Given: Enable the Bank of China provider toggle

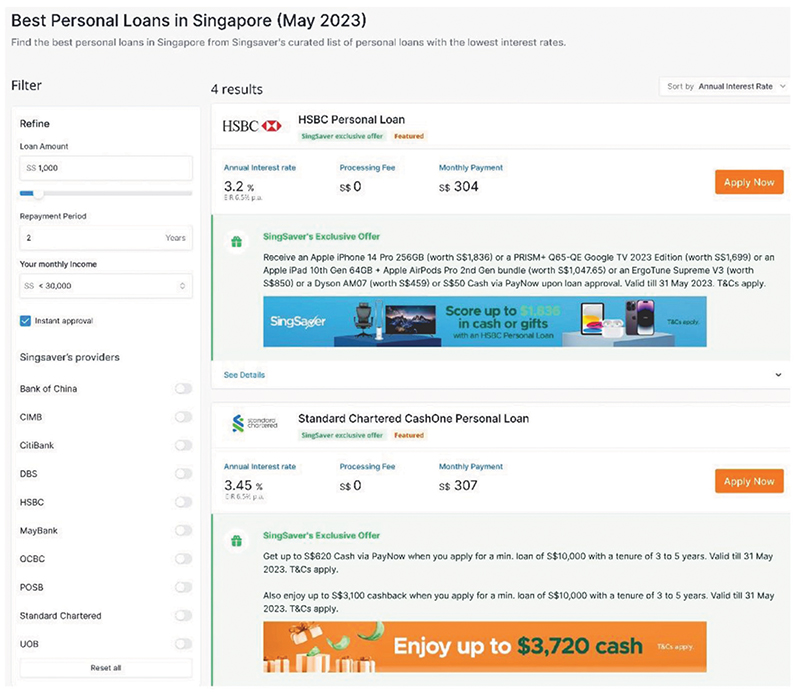Looking at the screenshot, I should pos(183,389).
